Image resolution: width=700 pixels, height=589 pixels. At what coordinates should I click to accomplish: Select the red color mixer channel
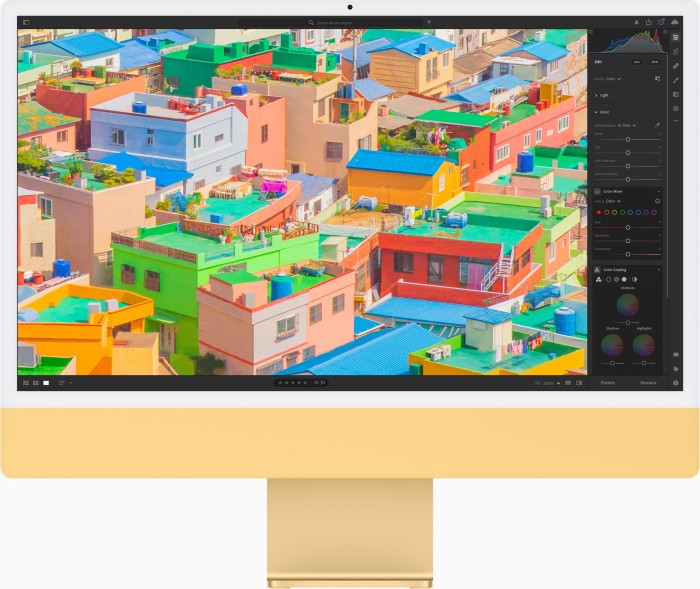click(598, 212)
